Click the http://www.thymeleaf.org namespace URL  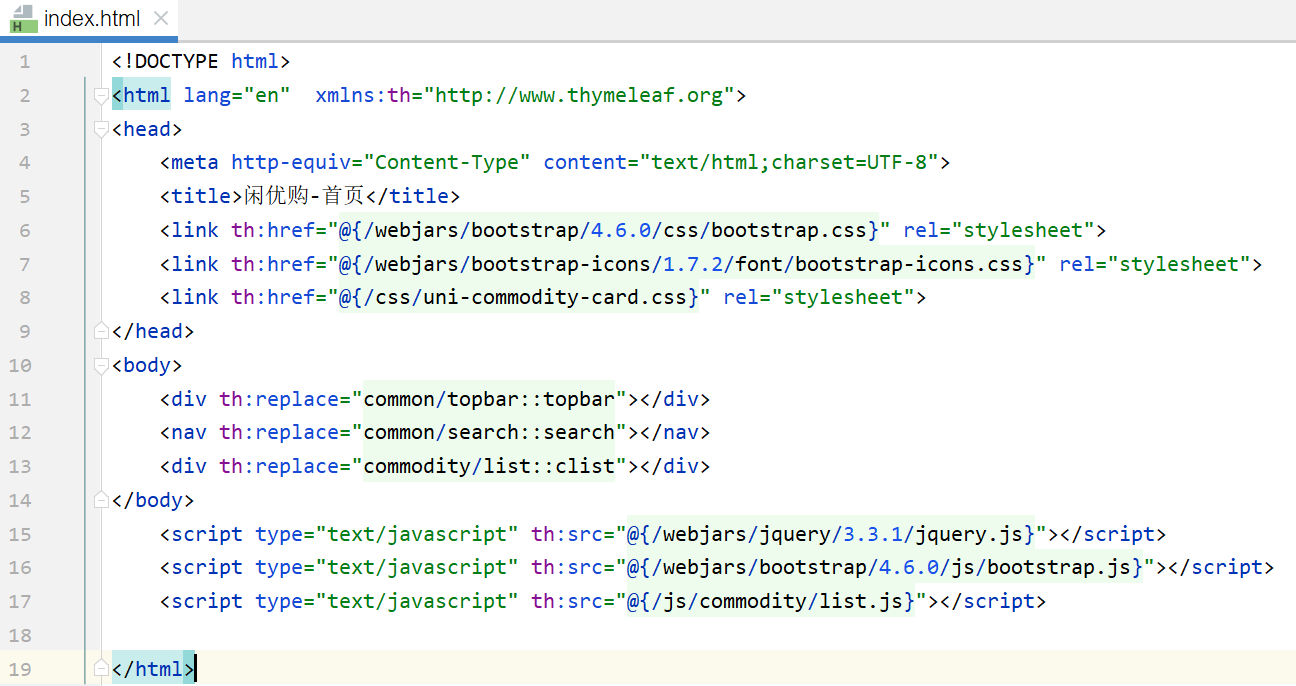[580, 96]
